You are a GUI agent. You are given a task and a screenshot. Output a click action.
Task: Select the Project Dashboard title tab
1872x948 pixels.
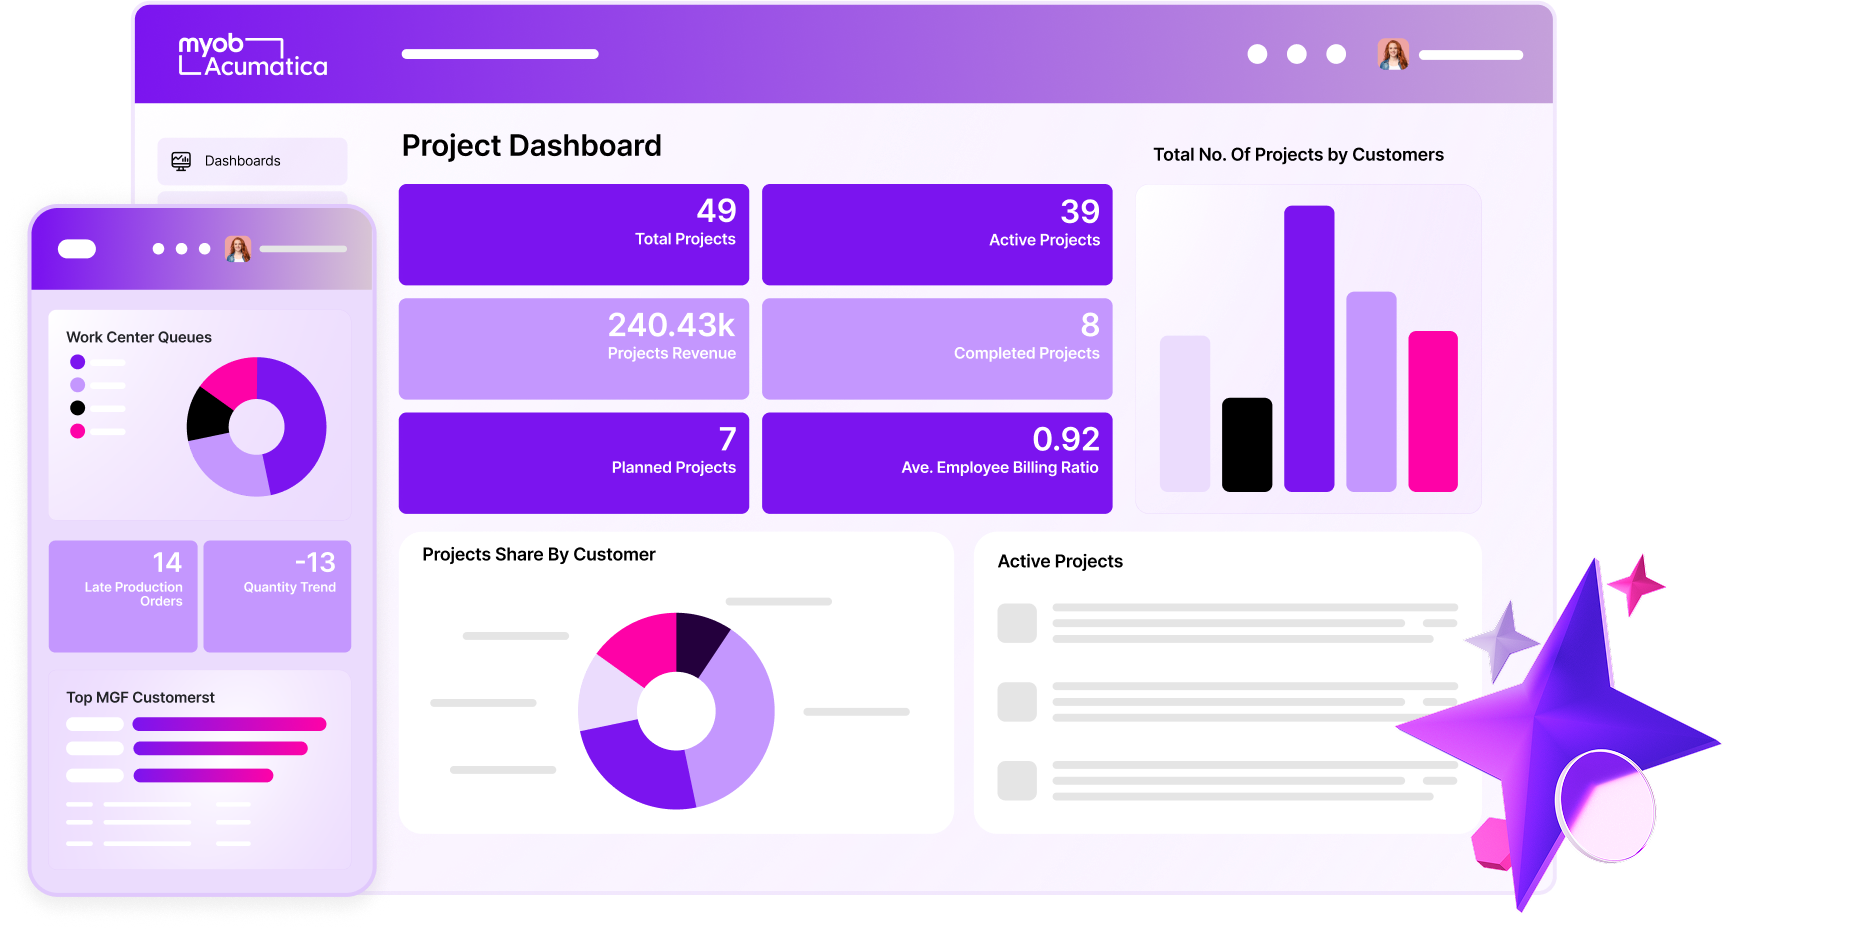pyautogui.click(x=531, y=146)
